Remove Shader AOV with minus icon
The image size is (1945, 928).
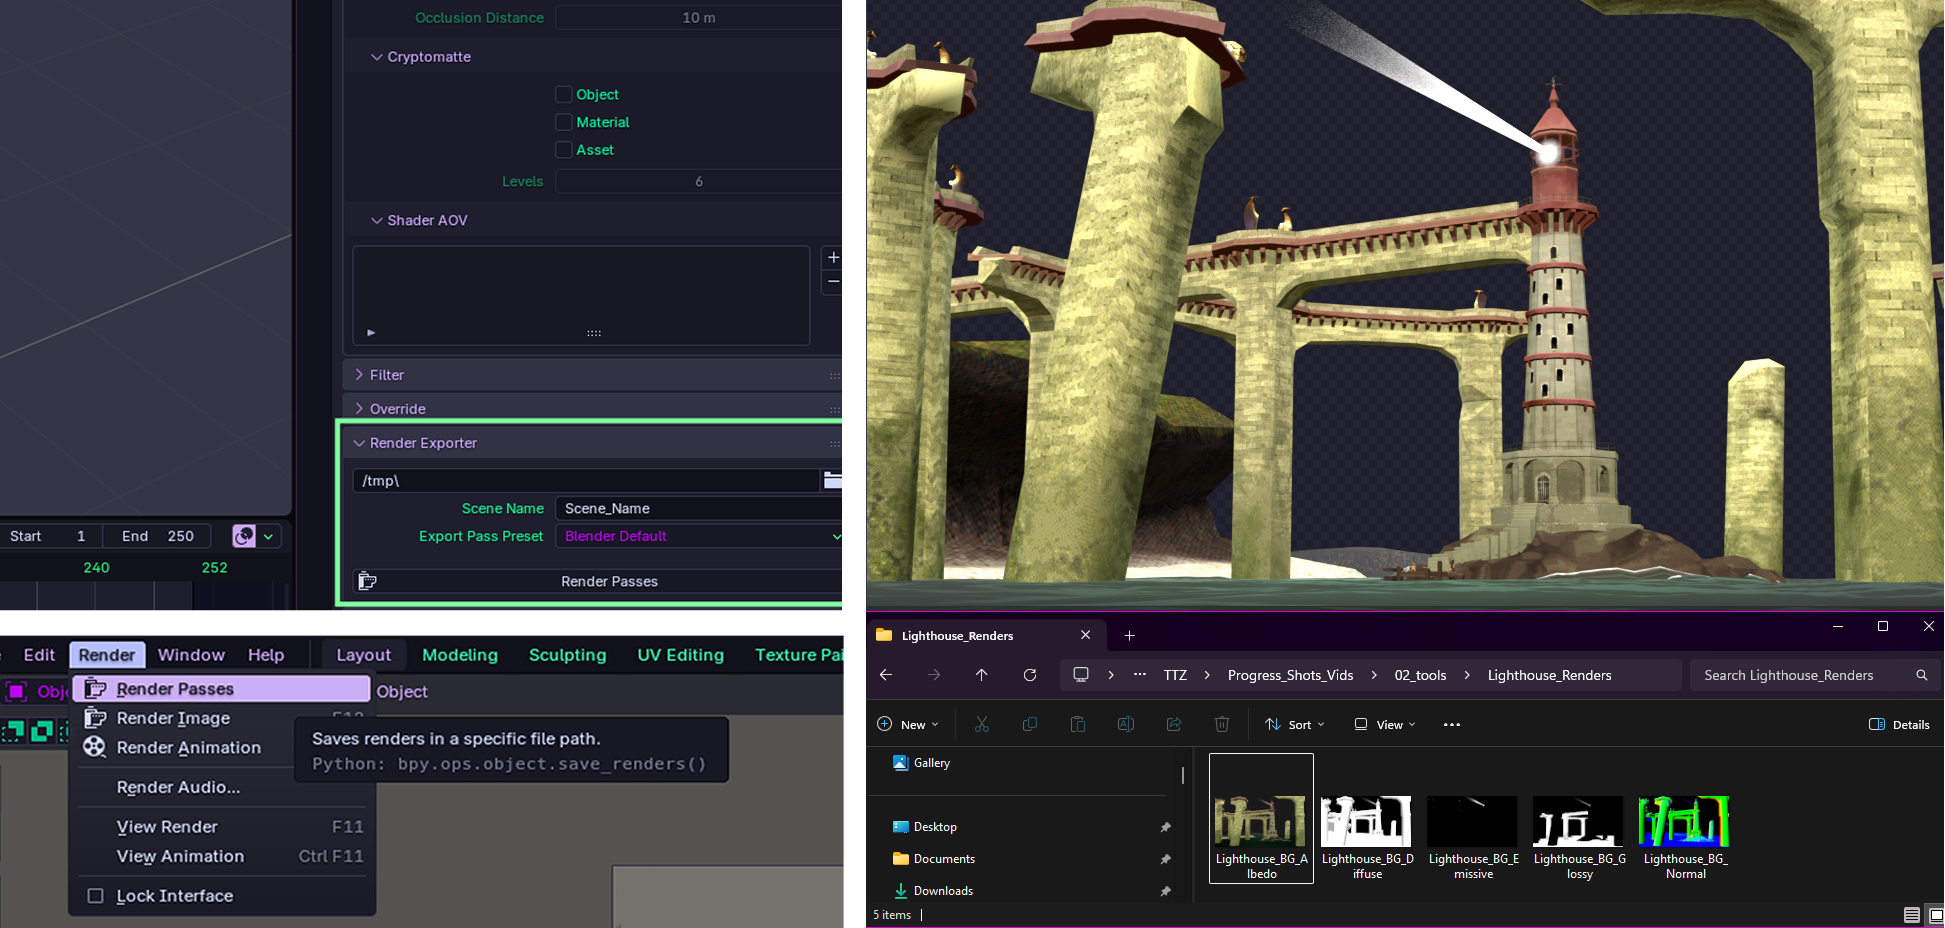pyautogui.click(x=833, y=282)
